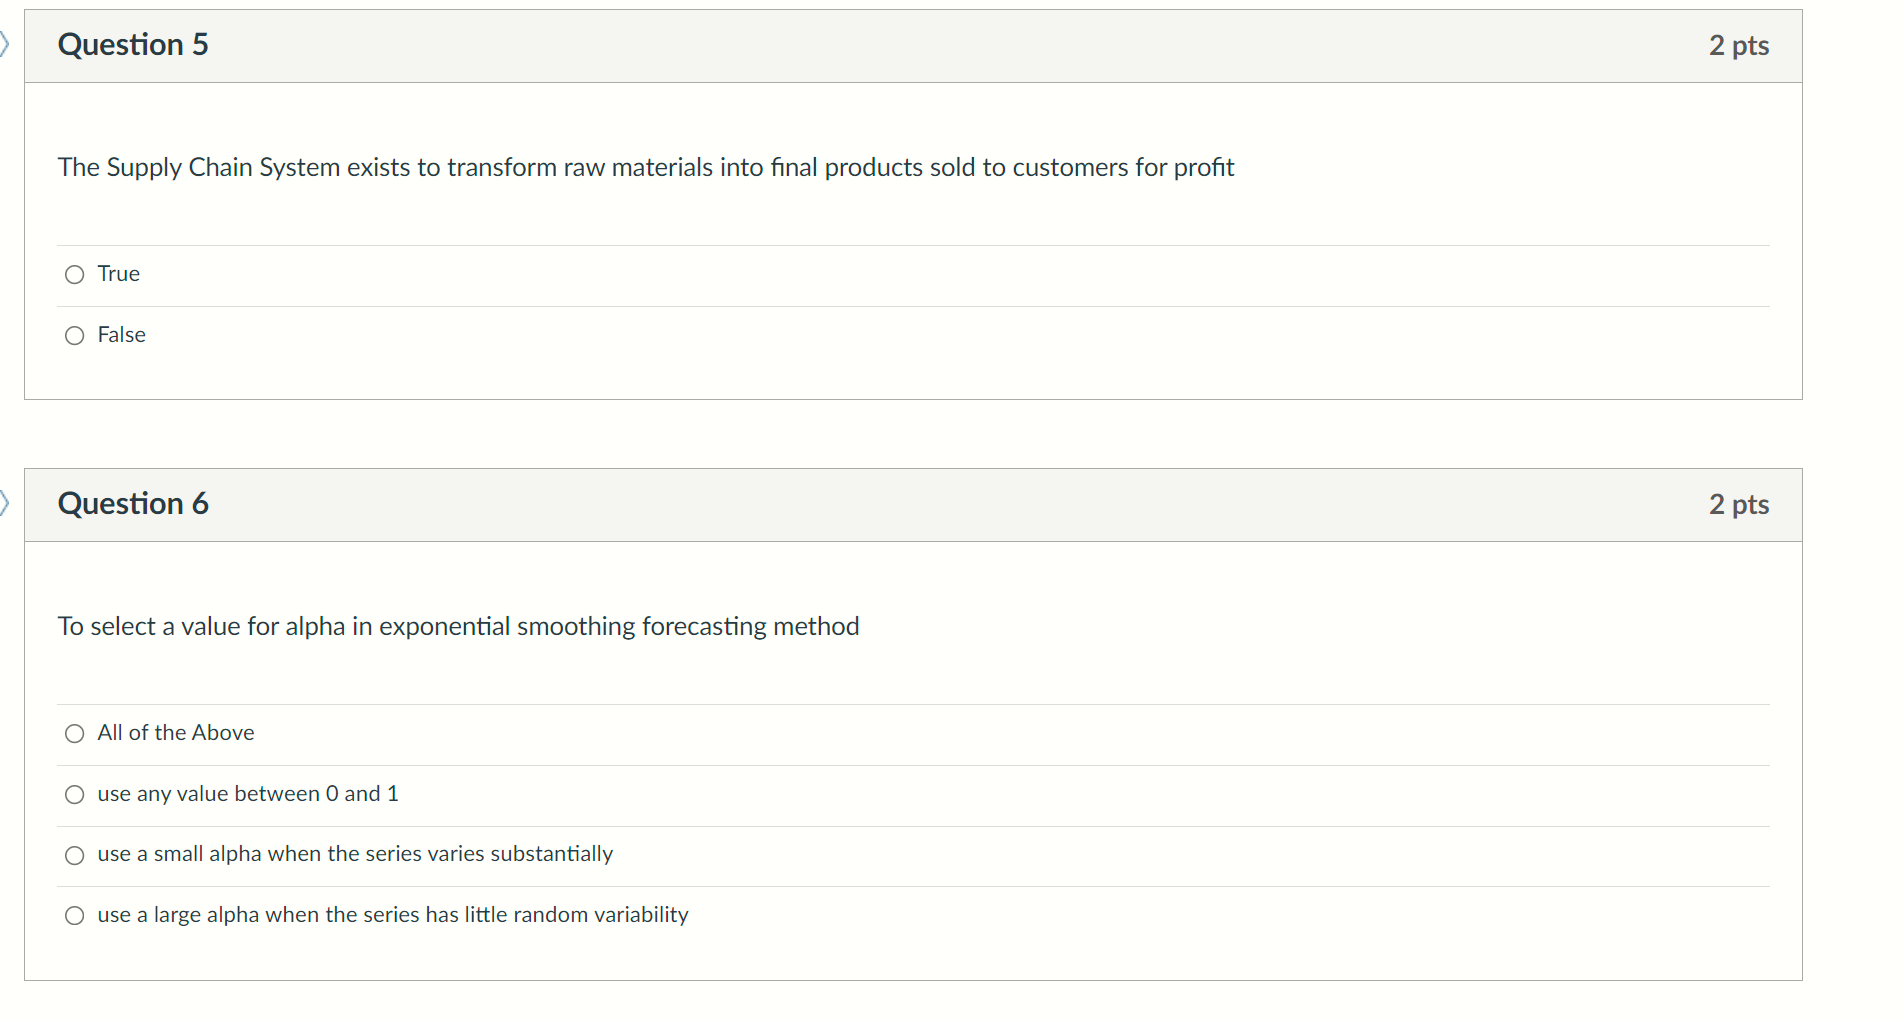Viewport: 1903px width, 1020px height.
Task: Select 'use any value between 0 and 1'
Action: (74, 794)
